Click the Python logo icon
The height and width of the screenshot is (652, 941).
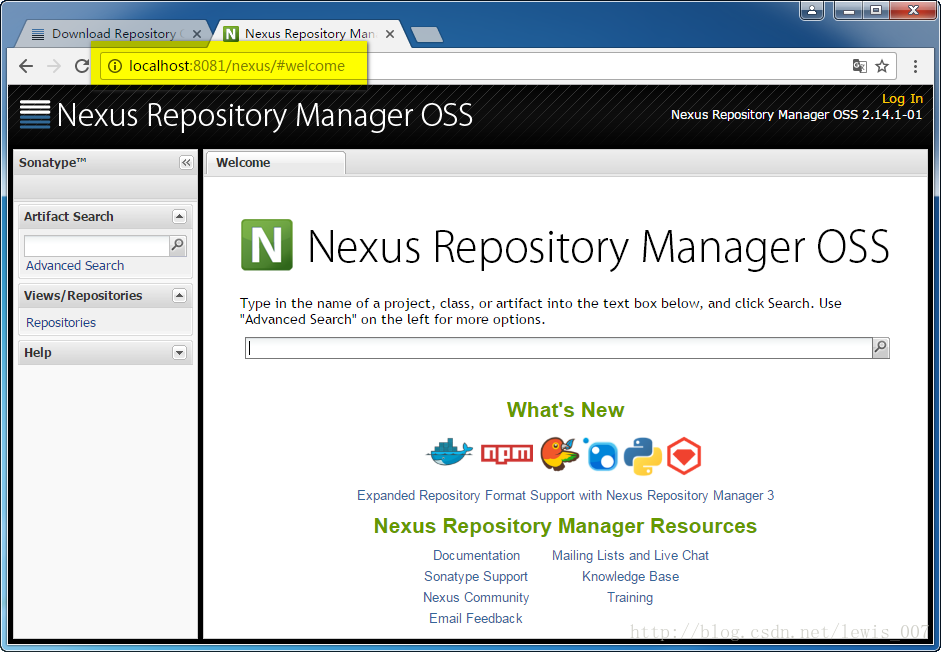643,456
